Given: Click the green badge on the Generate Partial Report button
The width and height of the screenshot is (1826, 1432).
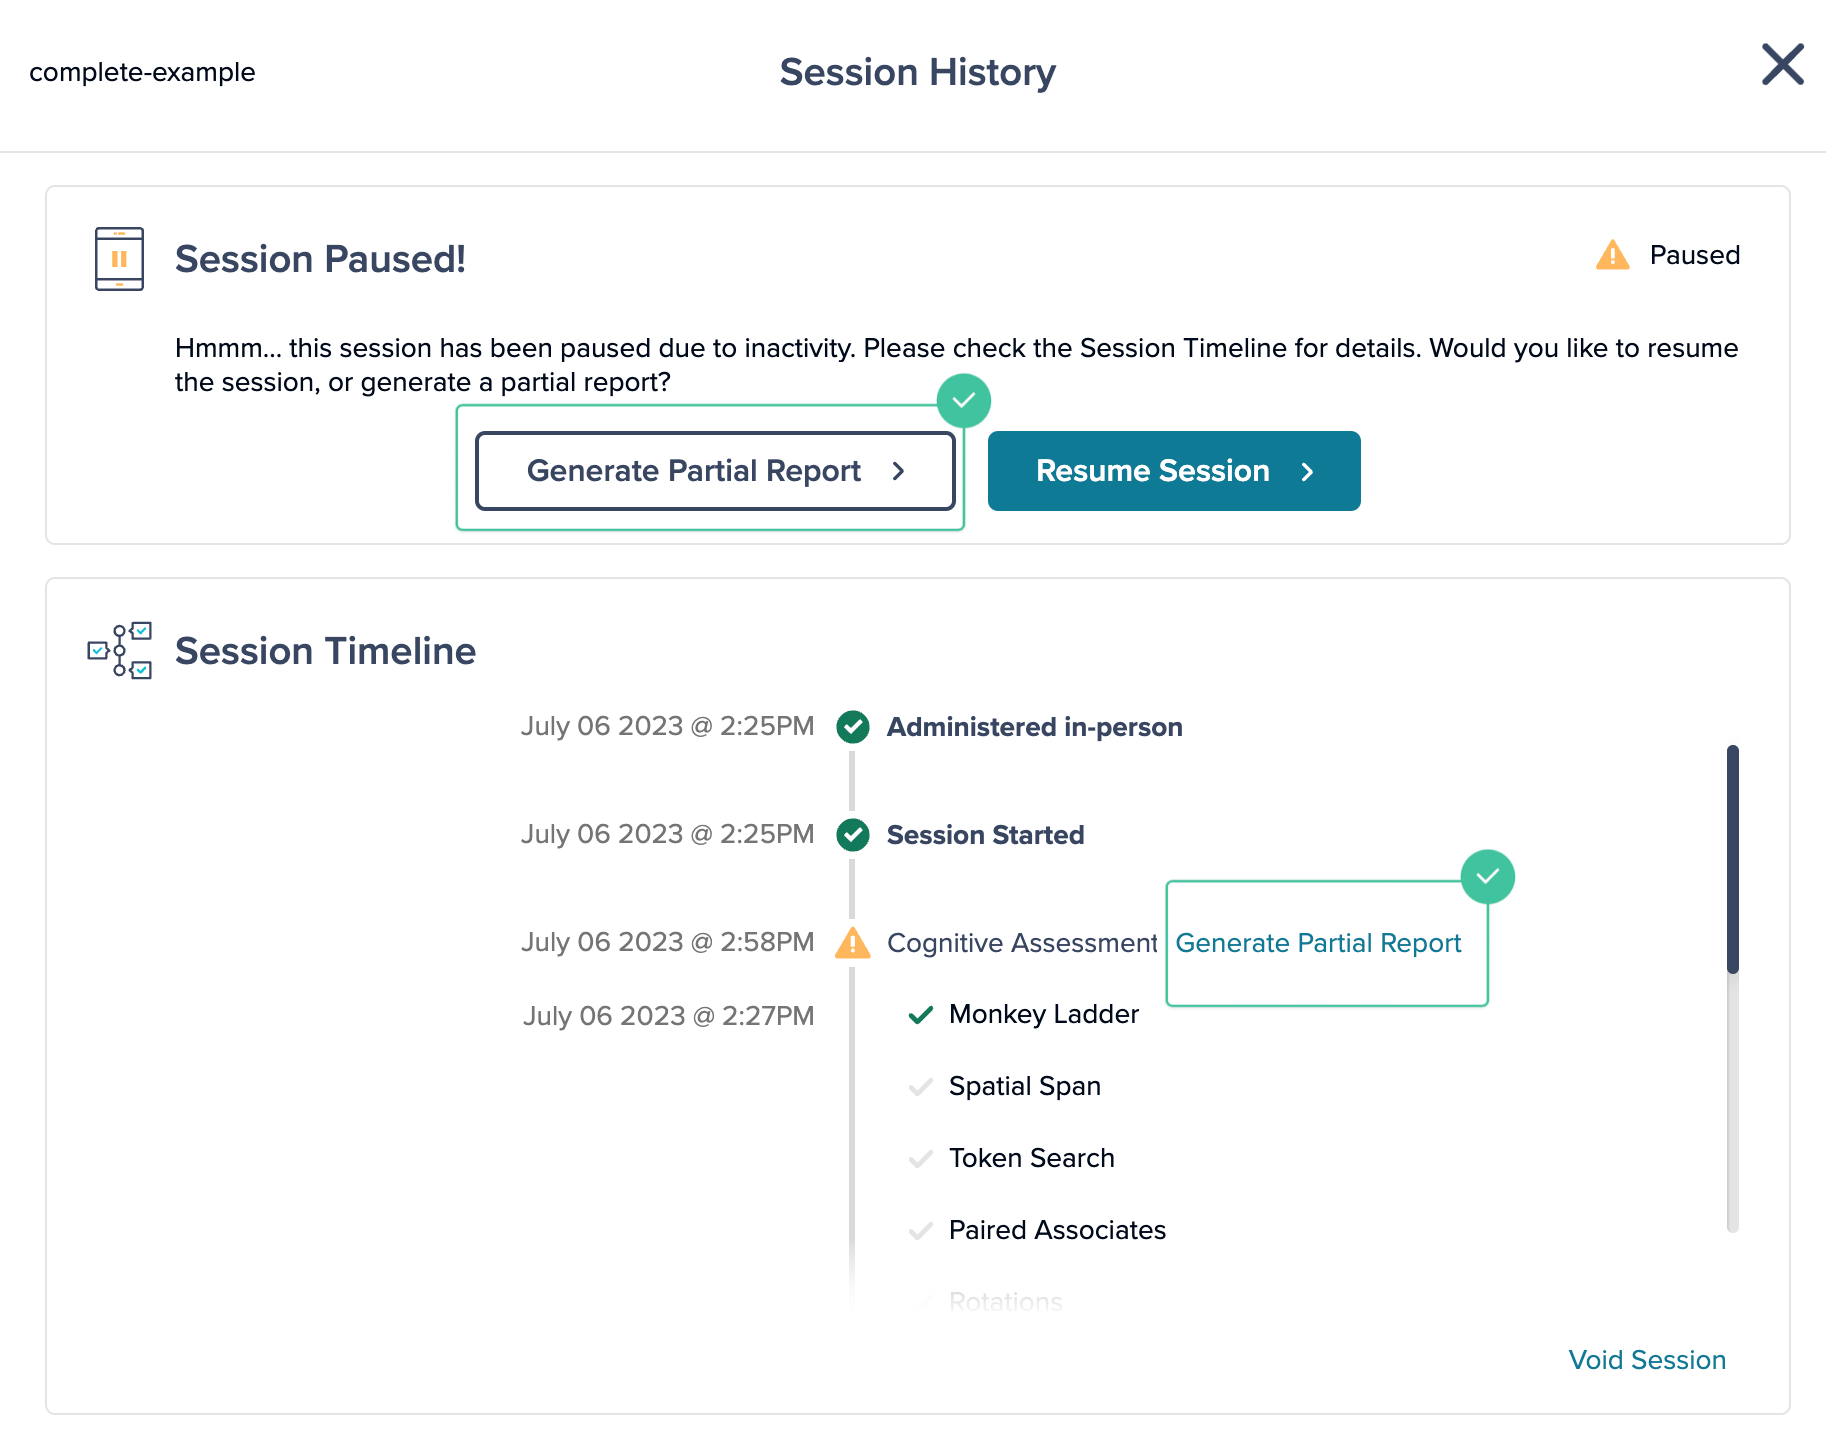Looking at the screenshot, I should (x=963, y=401).
